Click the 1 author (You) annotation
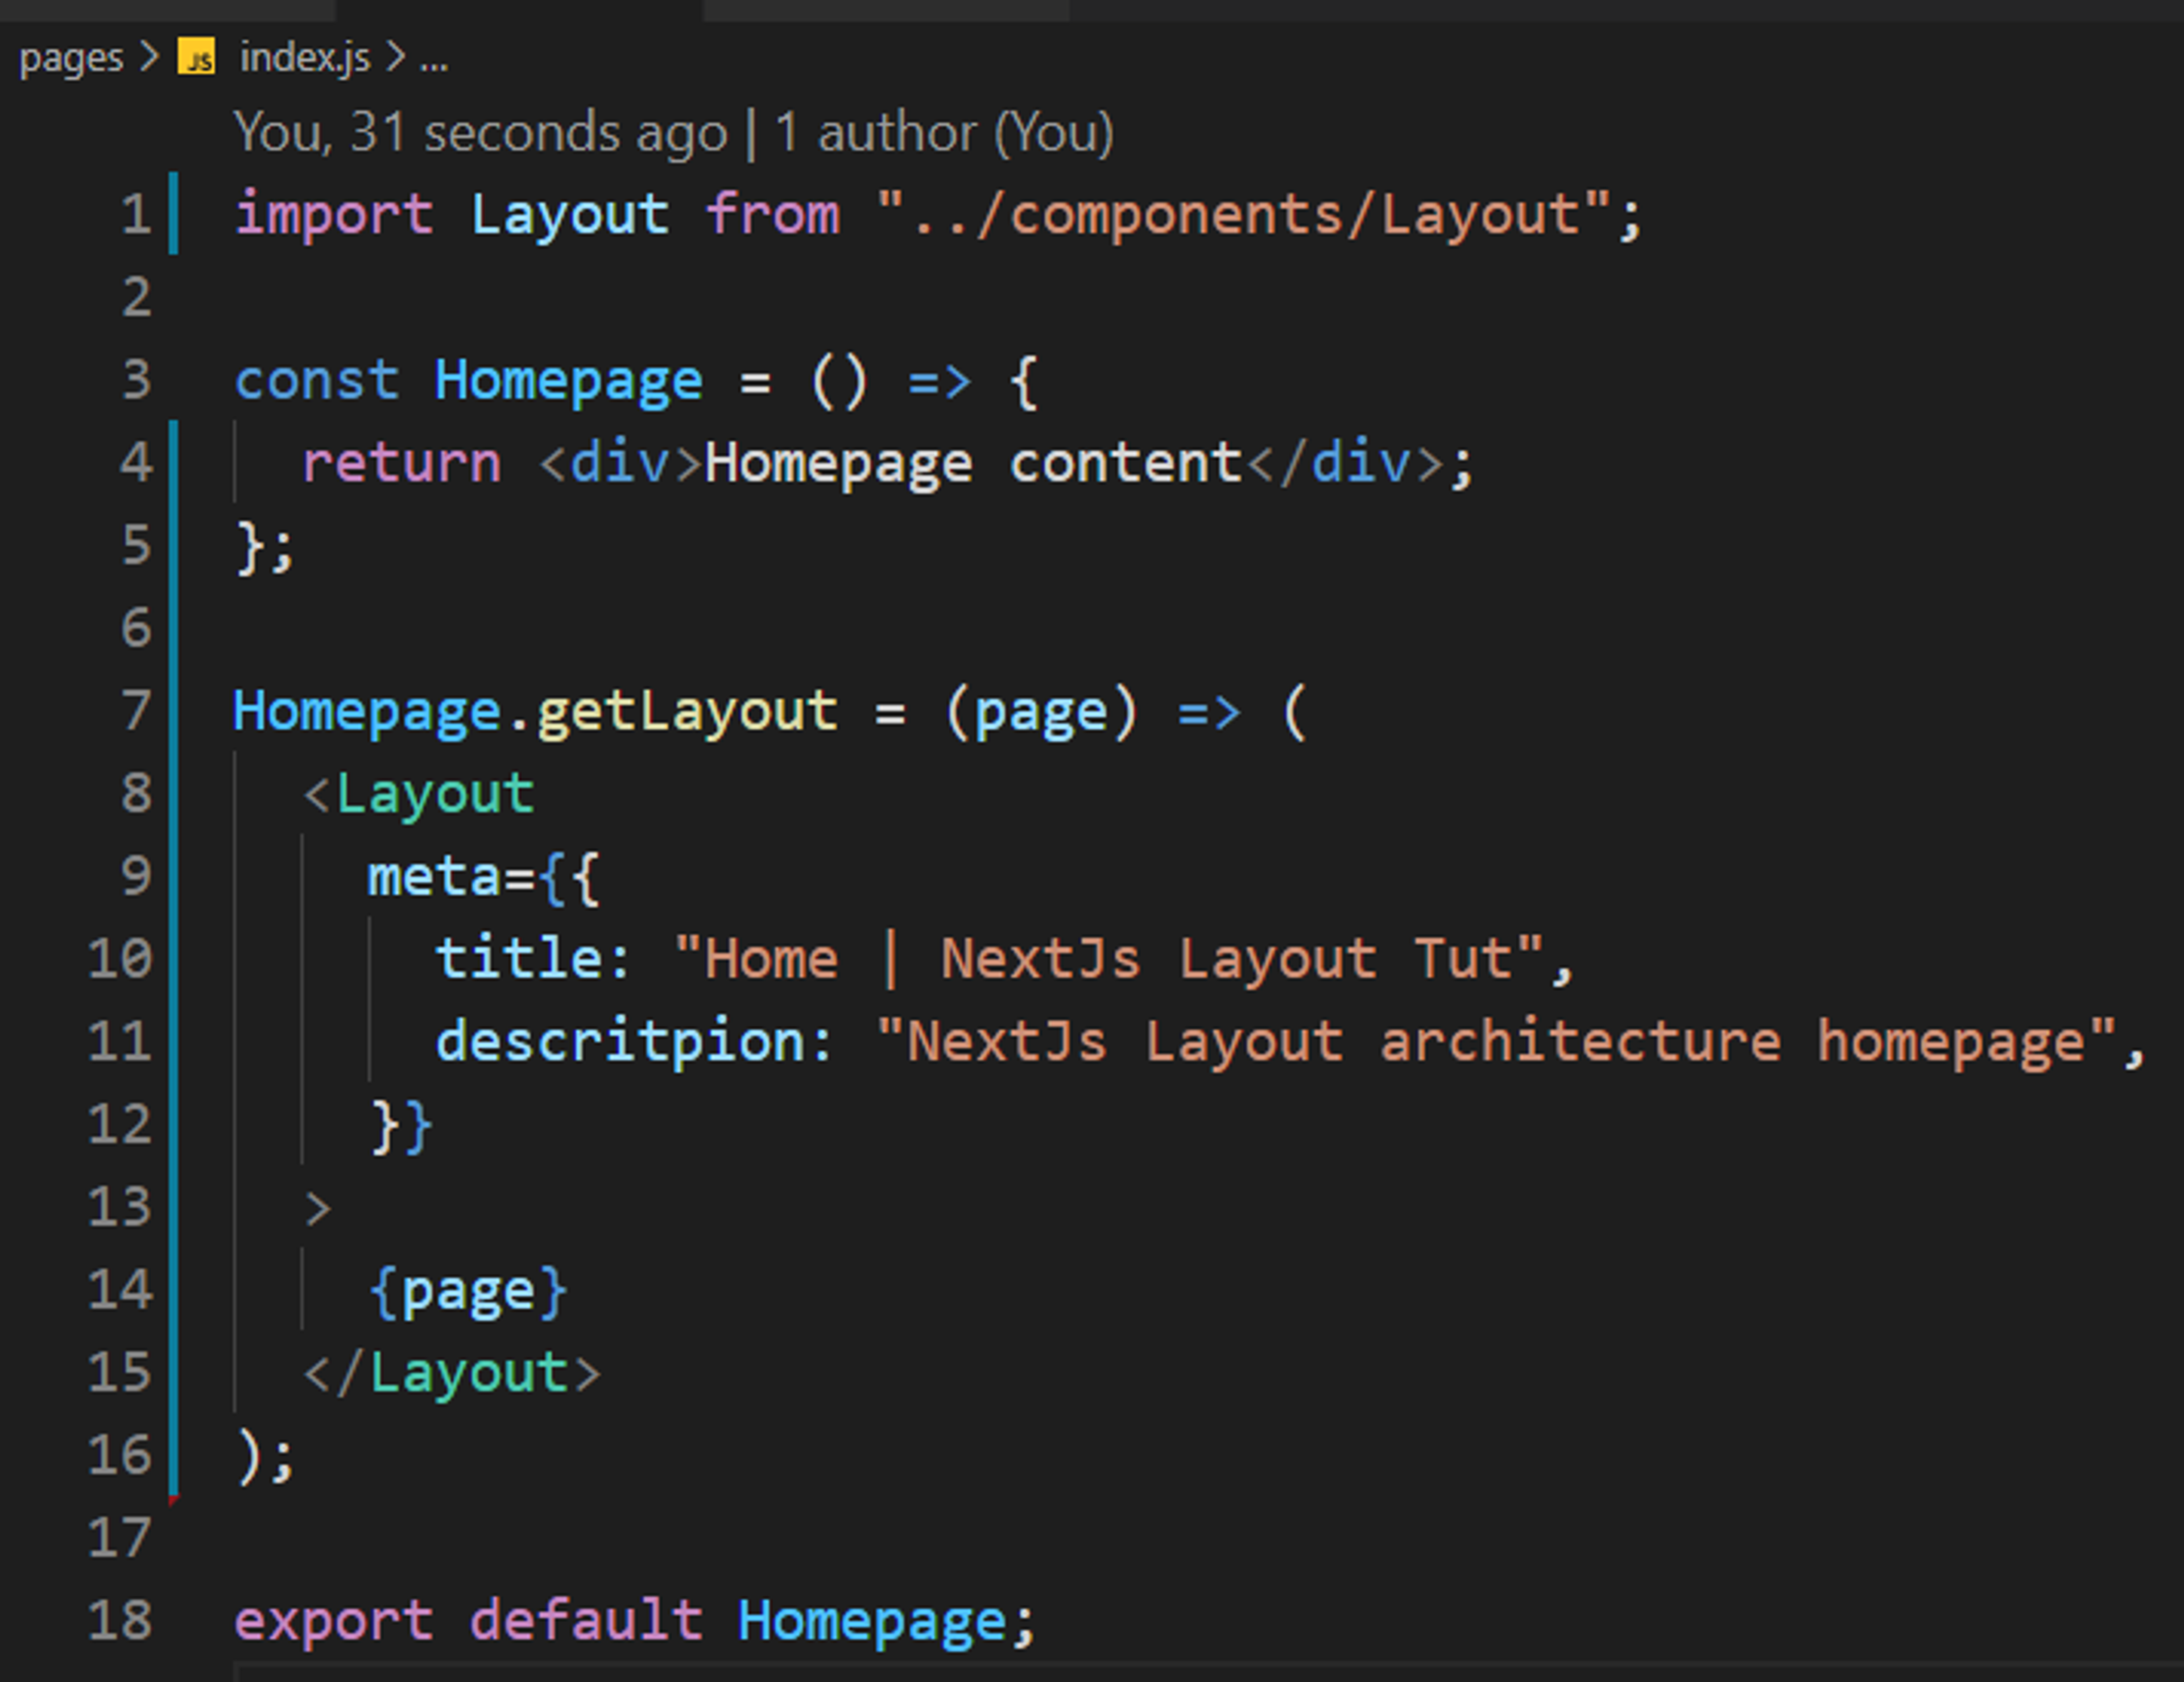This screenshot has height=1682, width=2184. [944, 132]
